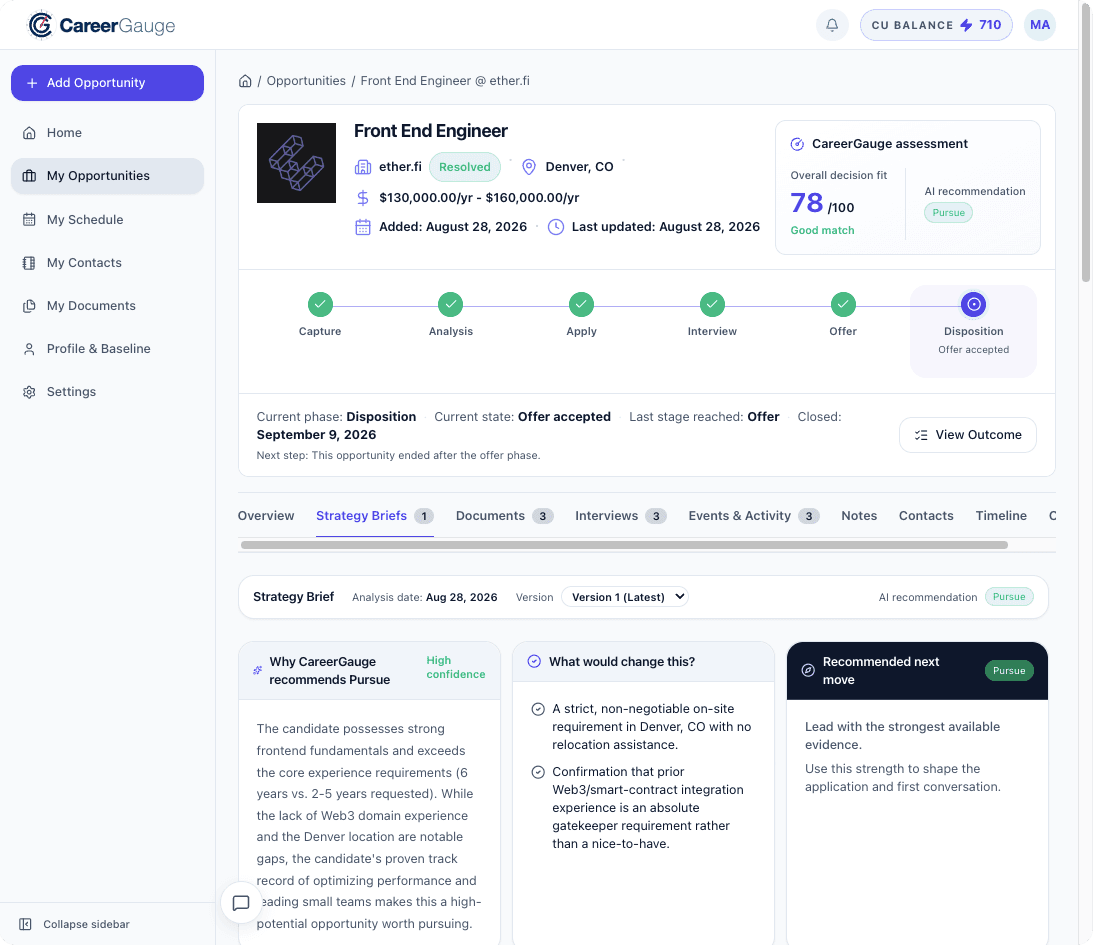Click the Resolved status badge
Screen dimensions: 1093x945
(464, 167)
